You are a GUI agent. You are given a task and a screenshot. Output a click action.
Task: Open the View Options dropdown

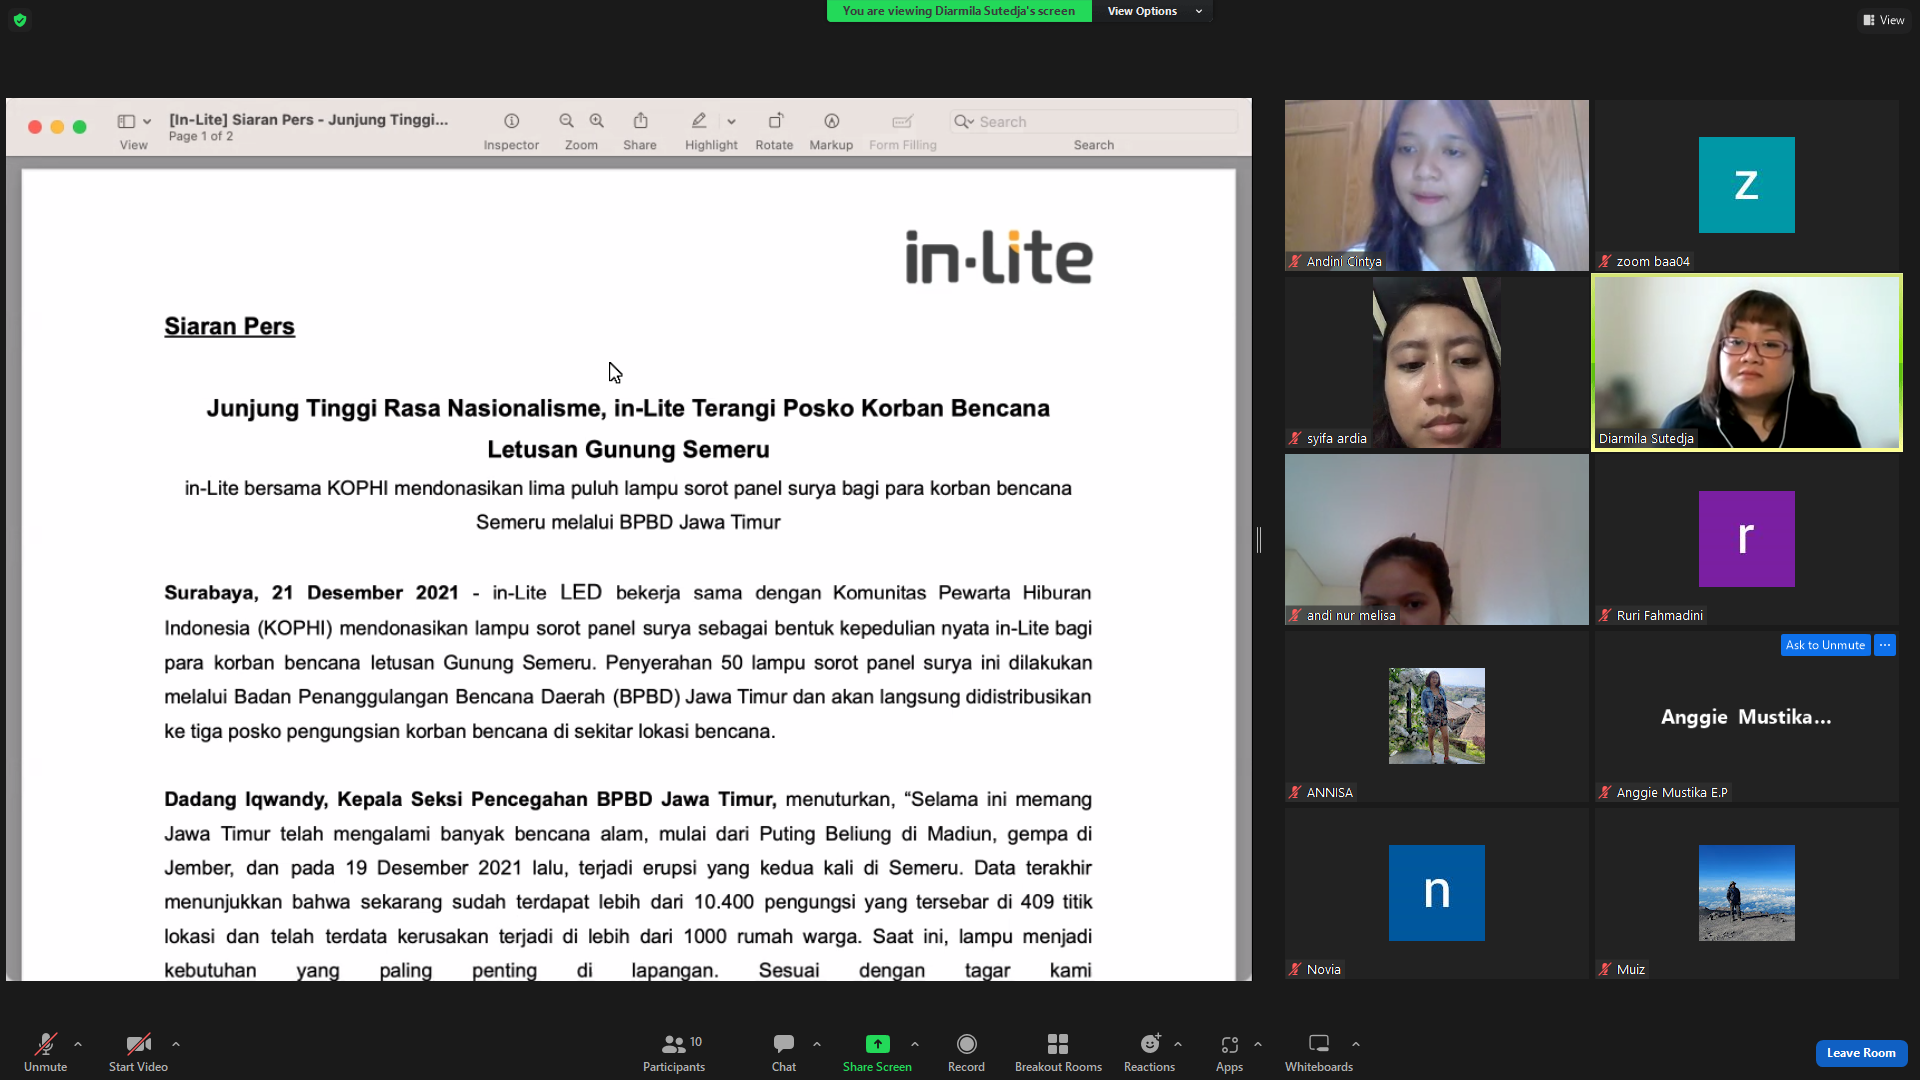[1153, 11]
